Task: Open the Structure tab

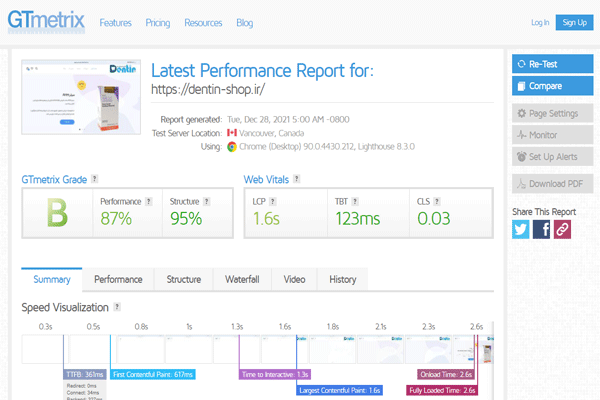Action: tap(183, 279)
